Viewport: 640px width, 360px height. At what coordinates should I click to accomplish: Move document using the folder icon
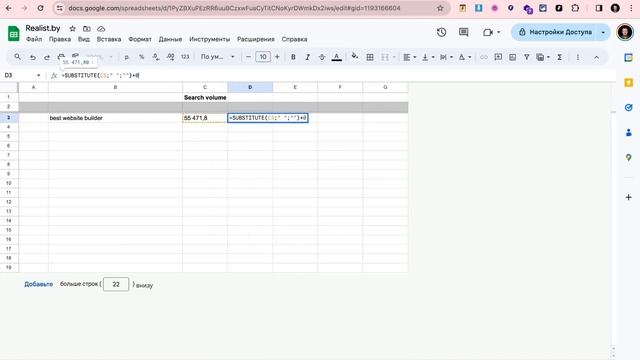[x=87, y=29]
